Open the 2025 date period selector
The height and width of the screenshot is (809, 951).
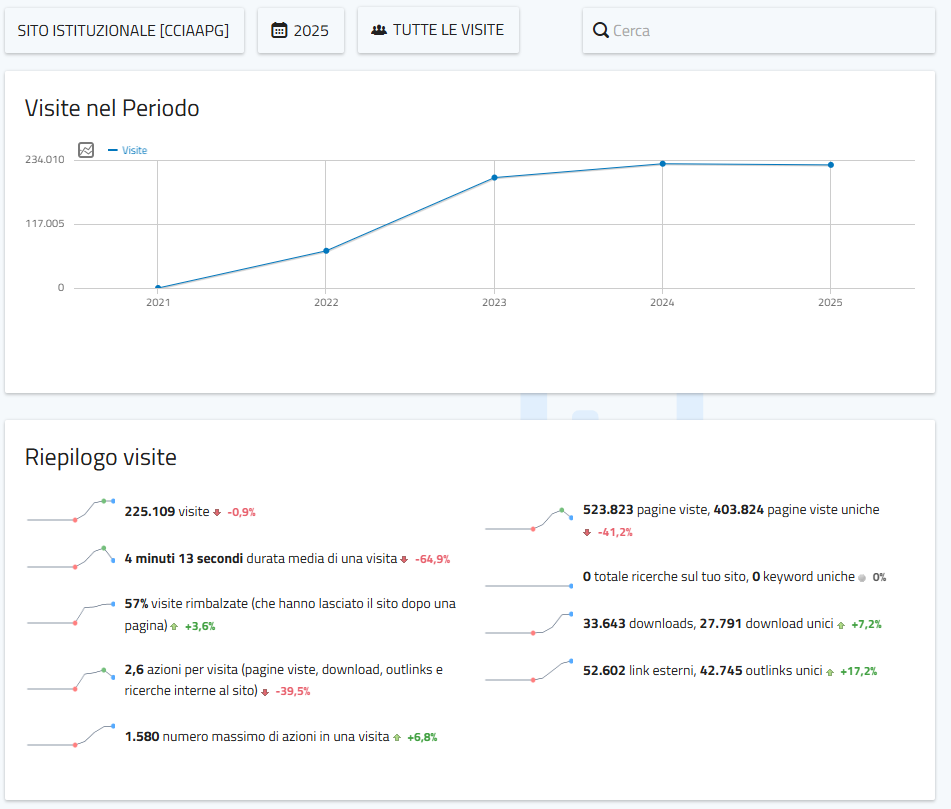click(x=301, y=31)
